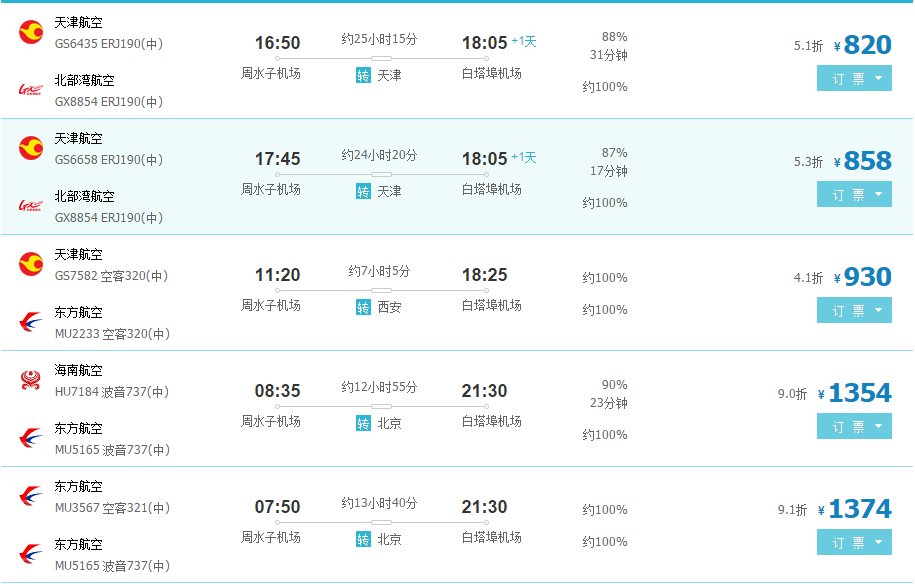Expand the 订票 dropdown arrow for ¥820 fare
Viewport: 915px width, 584px height.
click(877, 79)
